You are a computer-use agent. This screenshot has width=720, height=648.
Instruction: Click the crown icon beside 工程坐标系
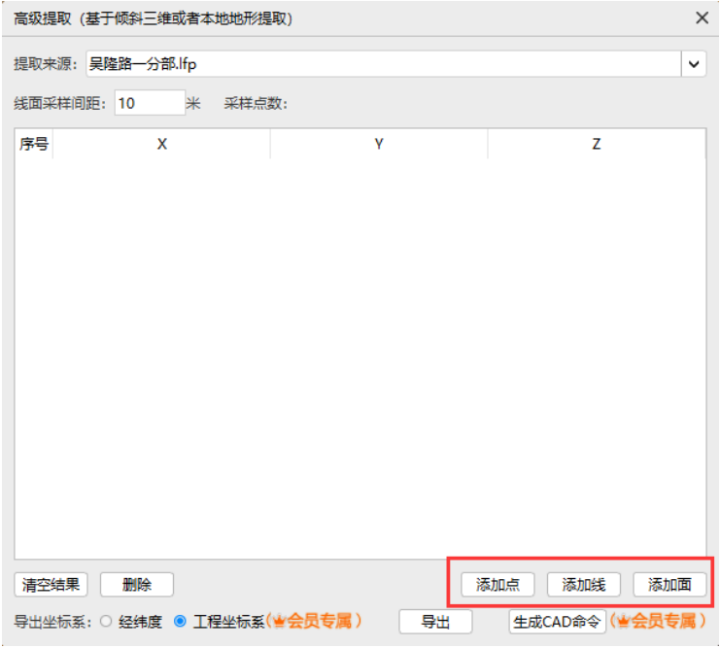[279, 621]
